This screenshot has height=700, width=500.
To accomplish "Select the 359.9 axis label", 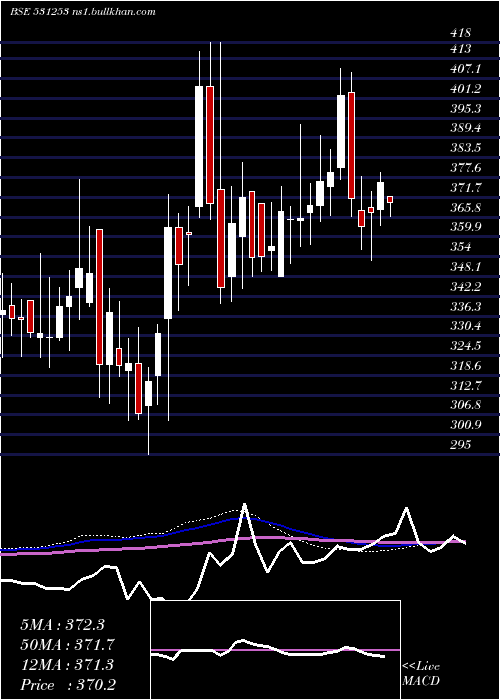I will click(x=465, y=227).
